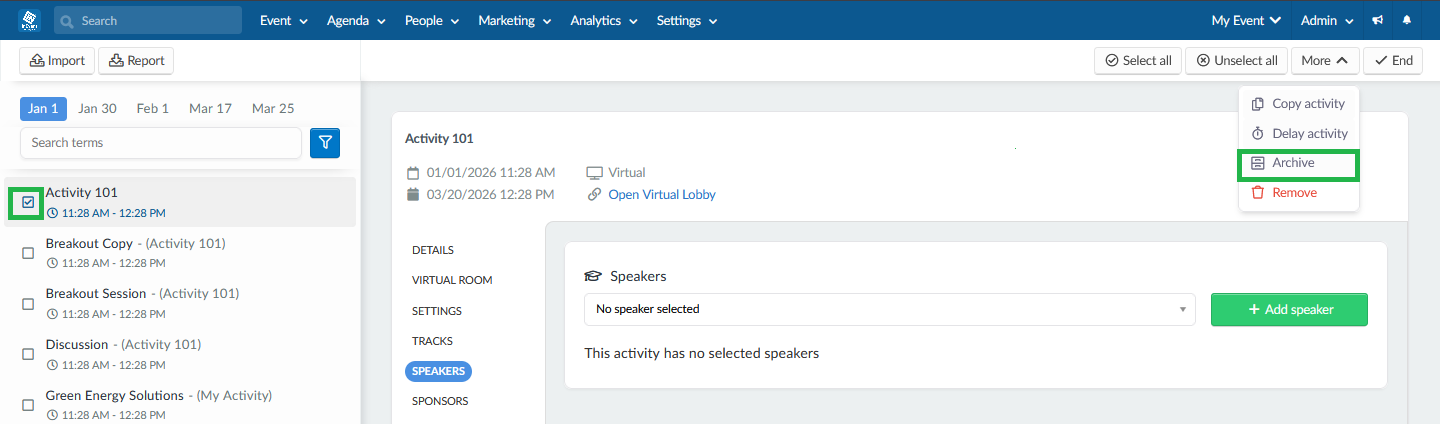This screenshot has height=424, width=1440.
Task: Collapse the More options menu
Action: tap(1325, 61)
